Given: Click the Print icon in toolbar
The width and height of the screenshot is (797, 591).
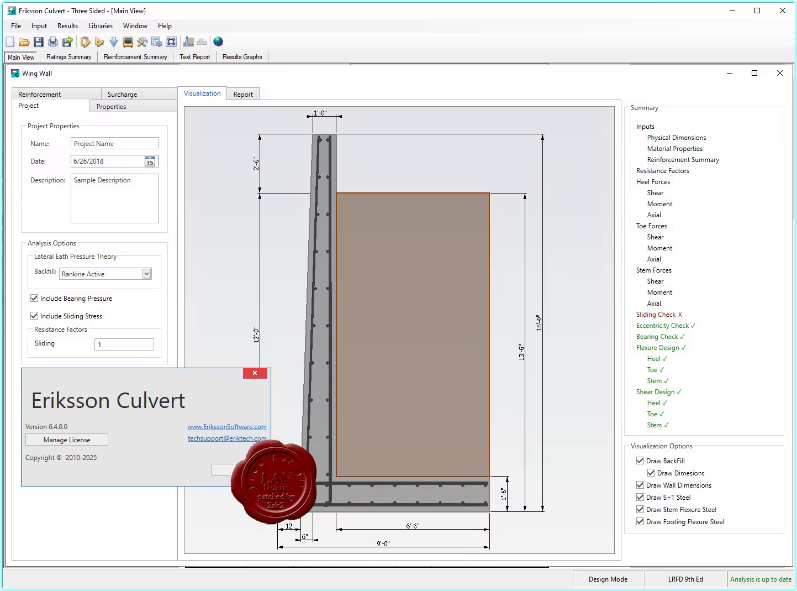Looking at the screenshot, I should [53, 42].
